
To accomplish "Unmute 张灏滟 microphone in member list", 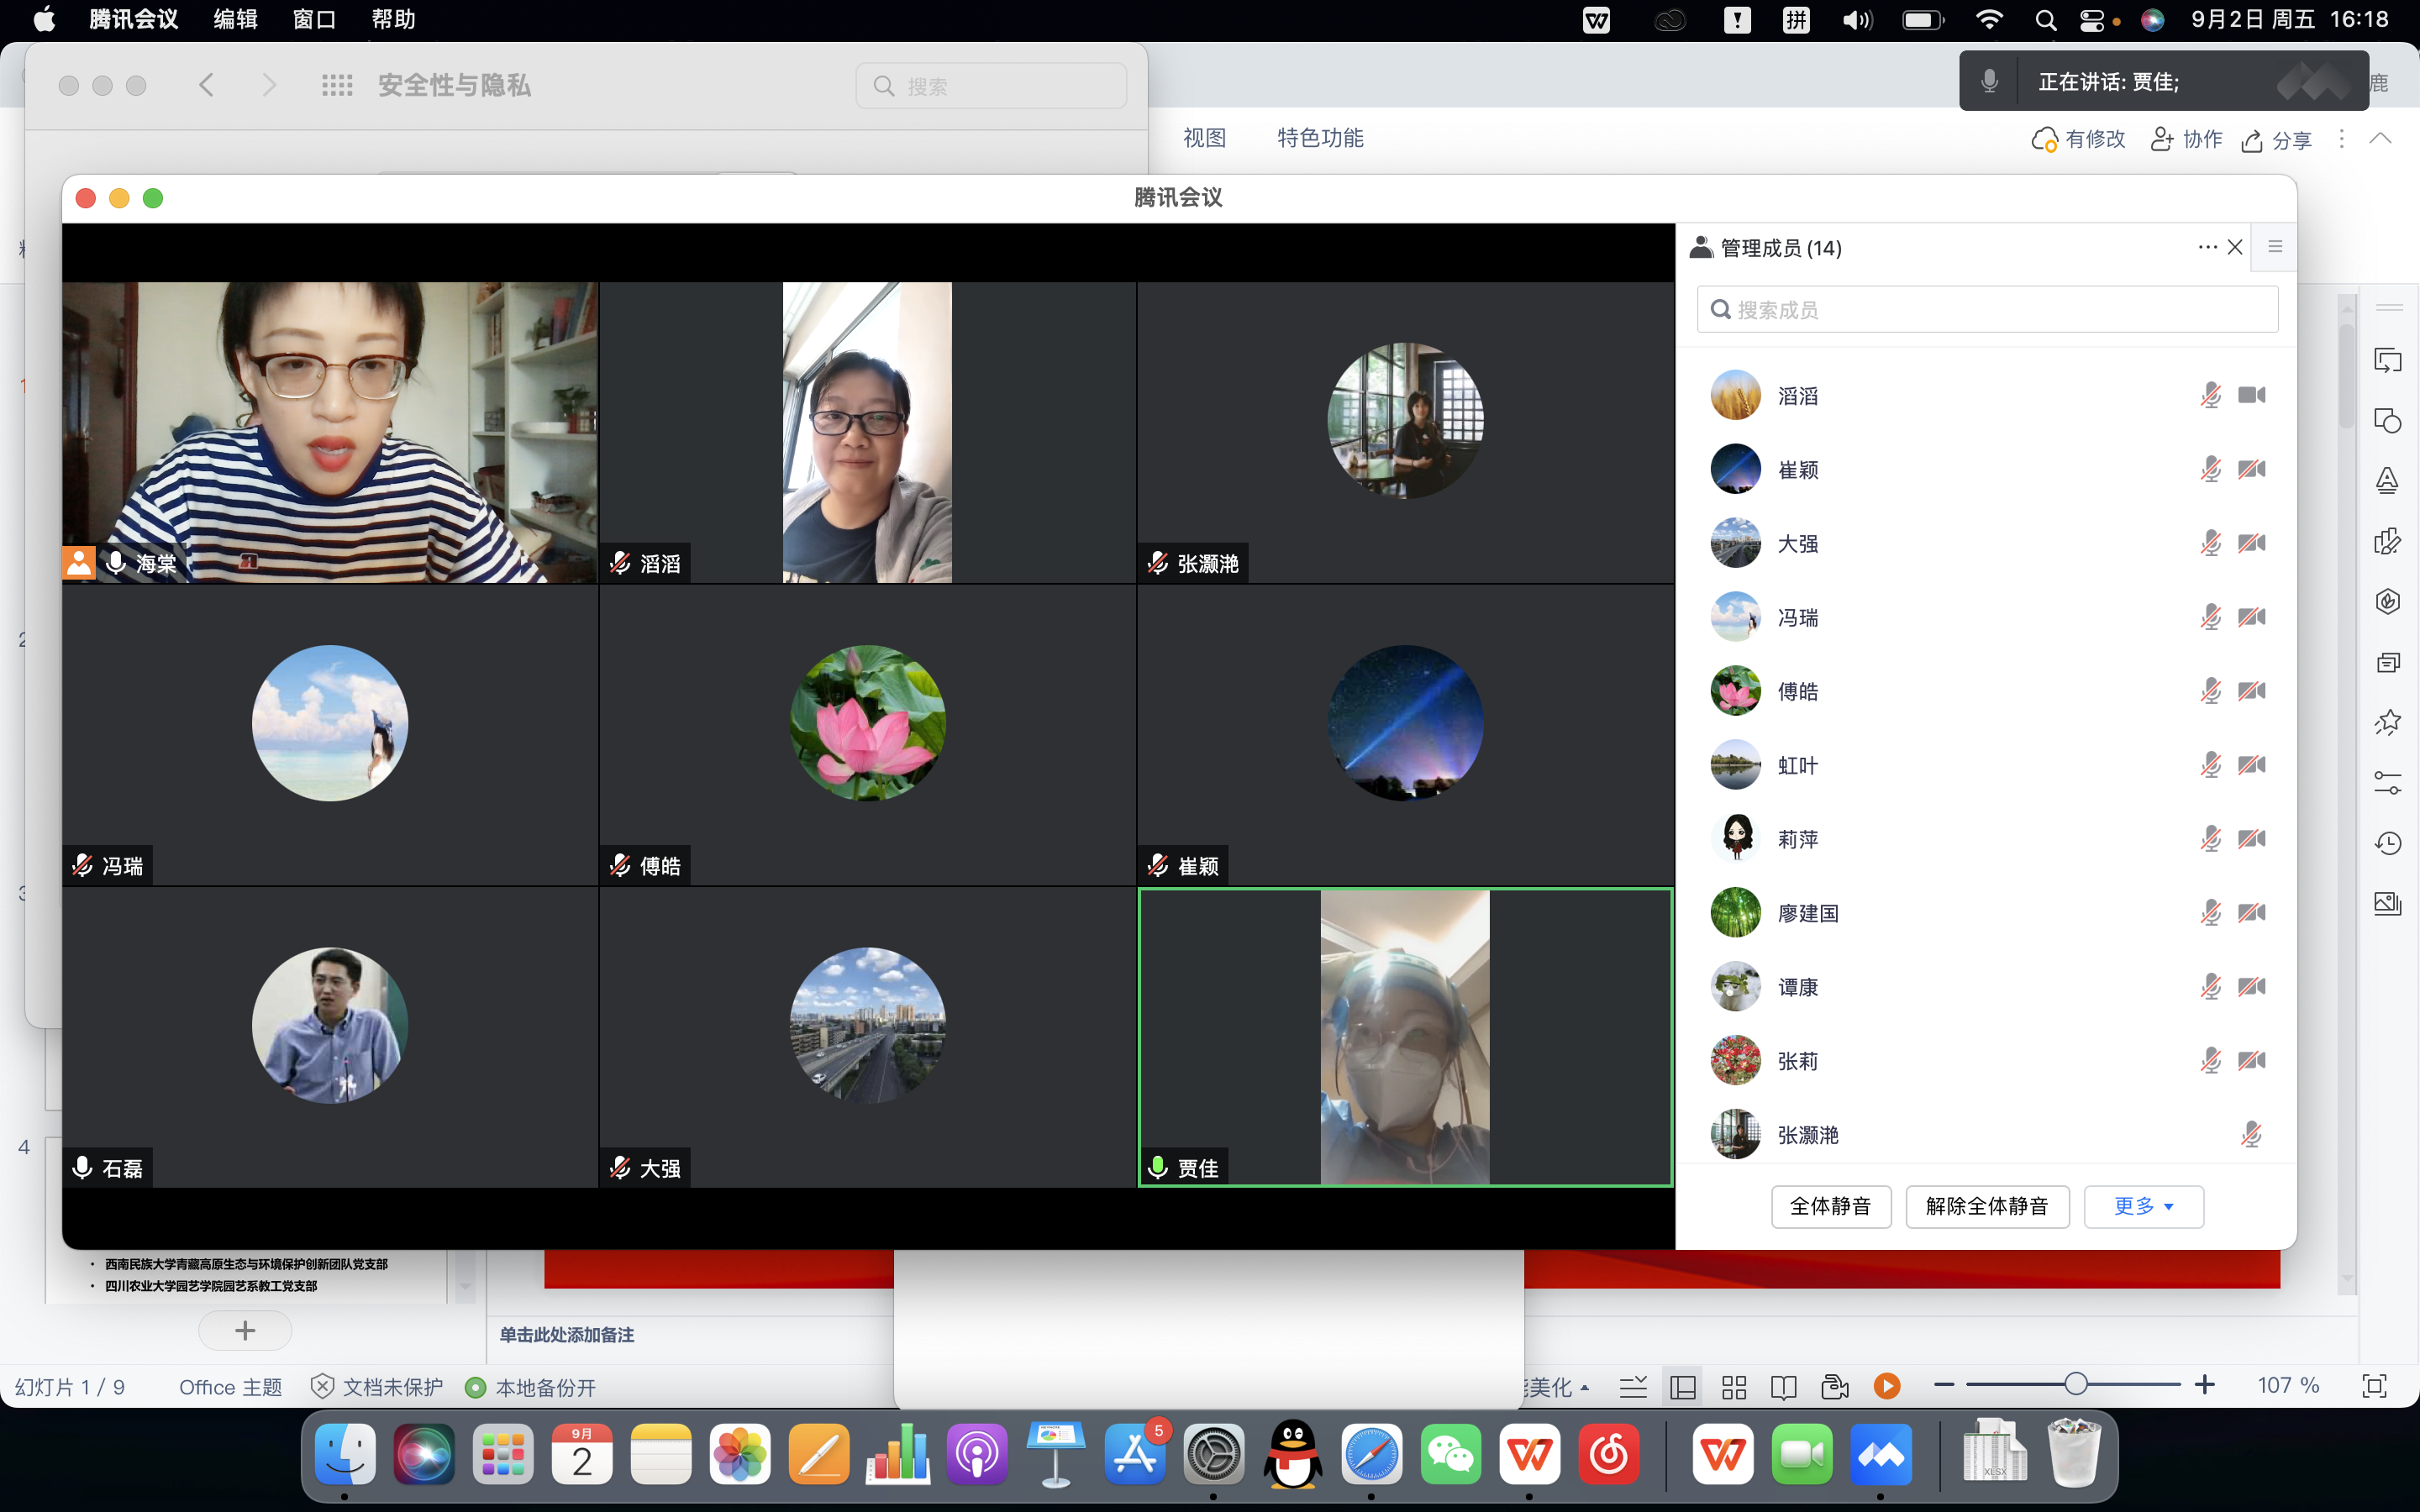I will (x=2251, y=1135).
